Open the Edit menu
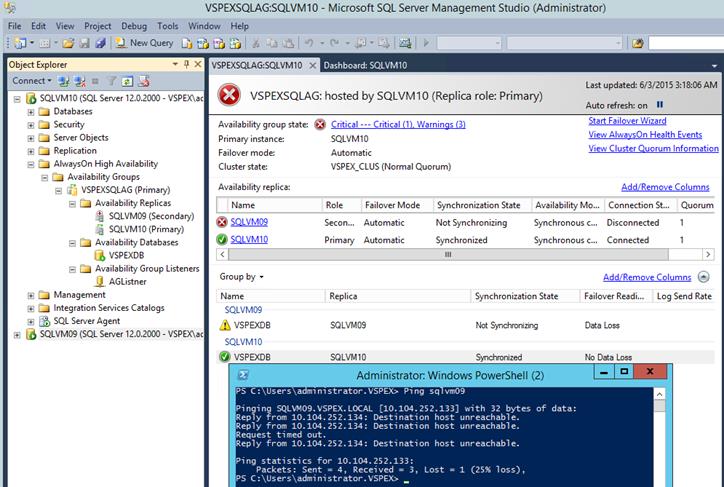This screenshot has width=724, height=487. click(x=38, y=26)
